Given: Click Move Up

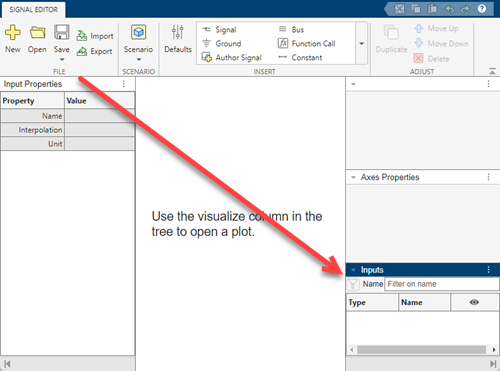Looking at the screenshot, I should [x=436, y=29].
